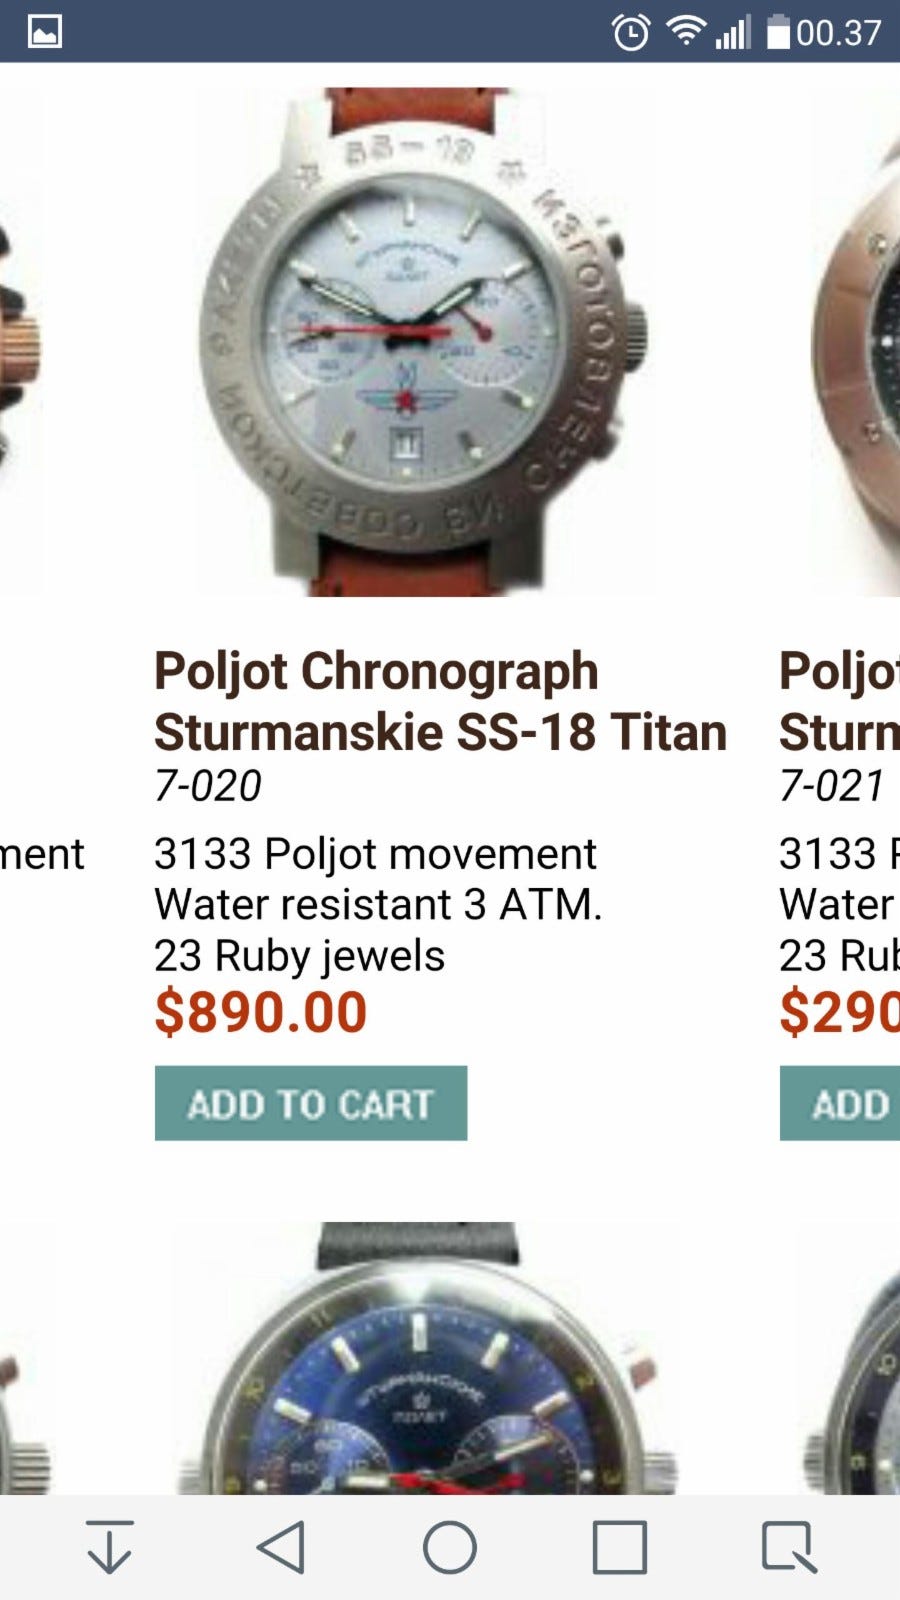Tap the image notification icon in status bar
The width and height of the screenshot is (900, 1600).
point(45,32)
